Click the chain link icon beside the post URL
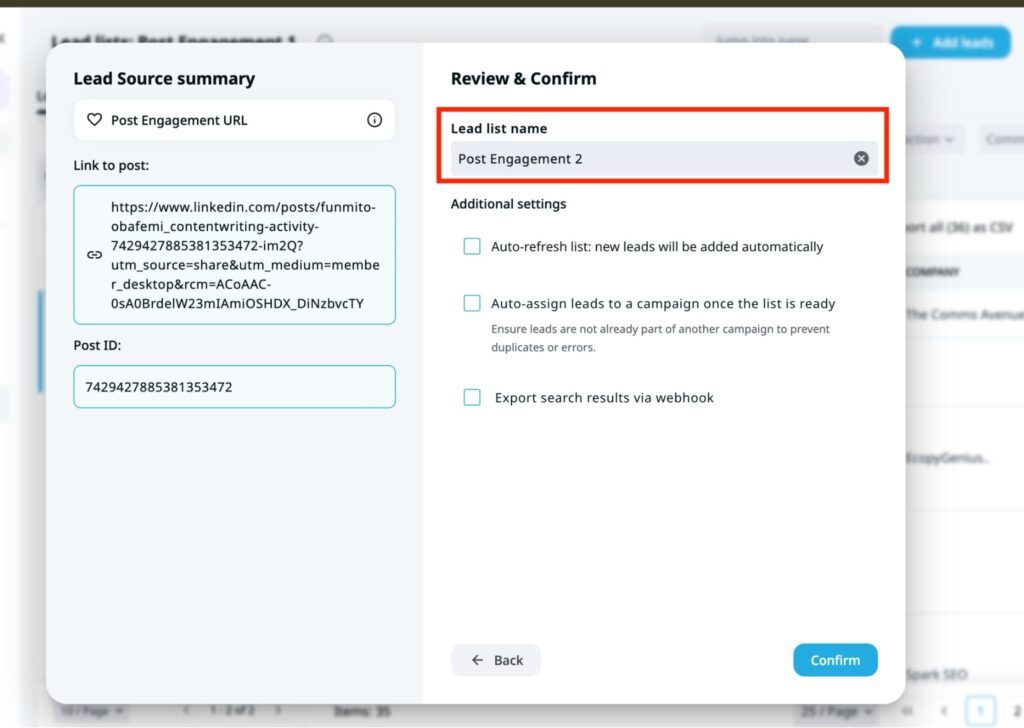The width and height of the screenshot is (1024, 728). [95, 255]
